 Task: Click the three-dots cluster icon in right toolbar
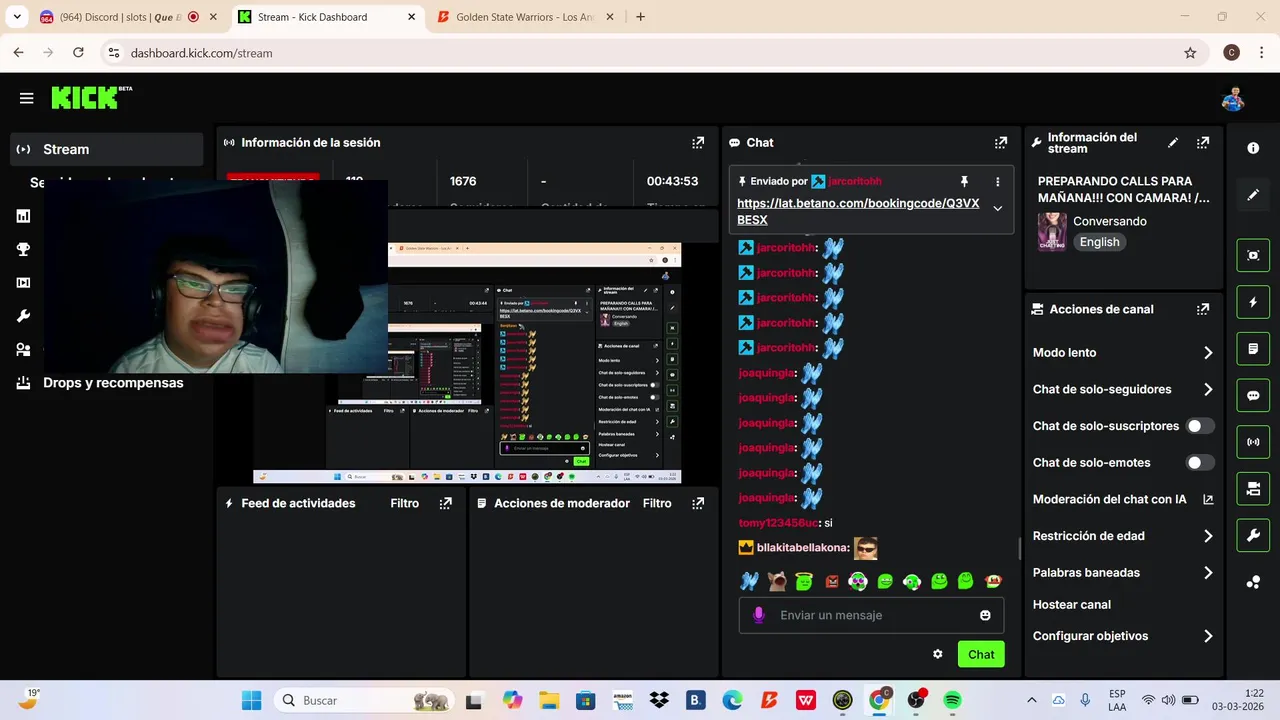1253,582
